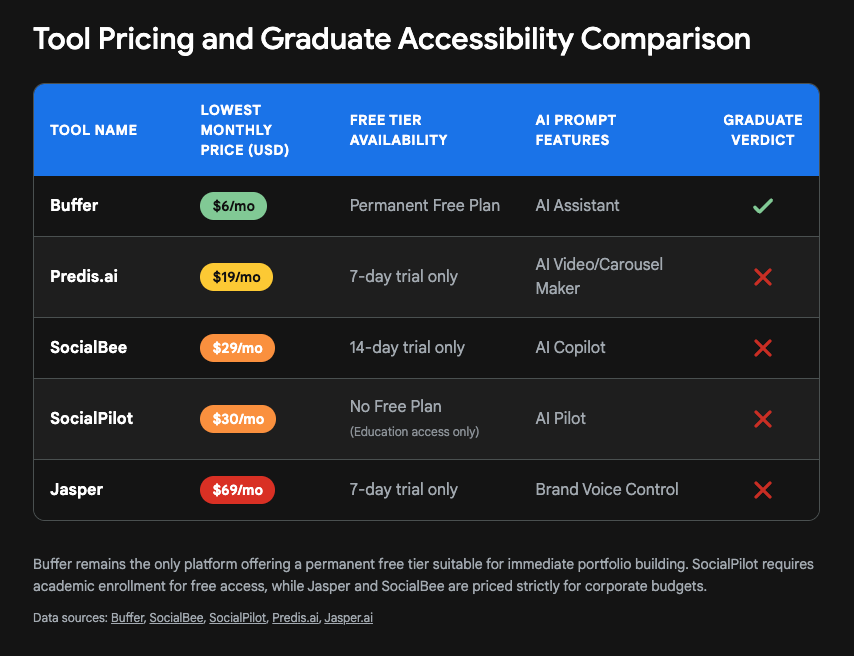The image size is (854, 656).
Task: Click the red X in Jasper row
Action: tap(763, 490)
